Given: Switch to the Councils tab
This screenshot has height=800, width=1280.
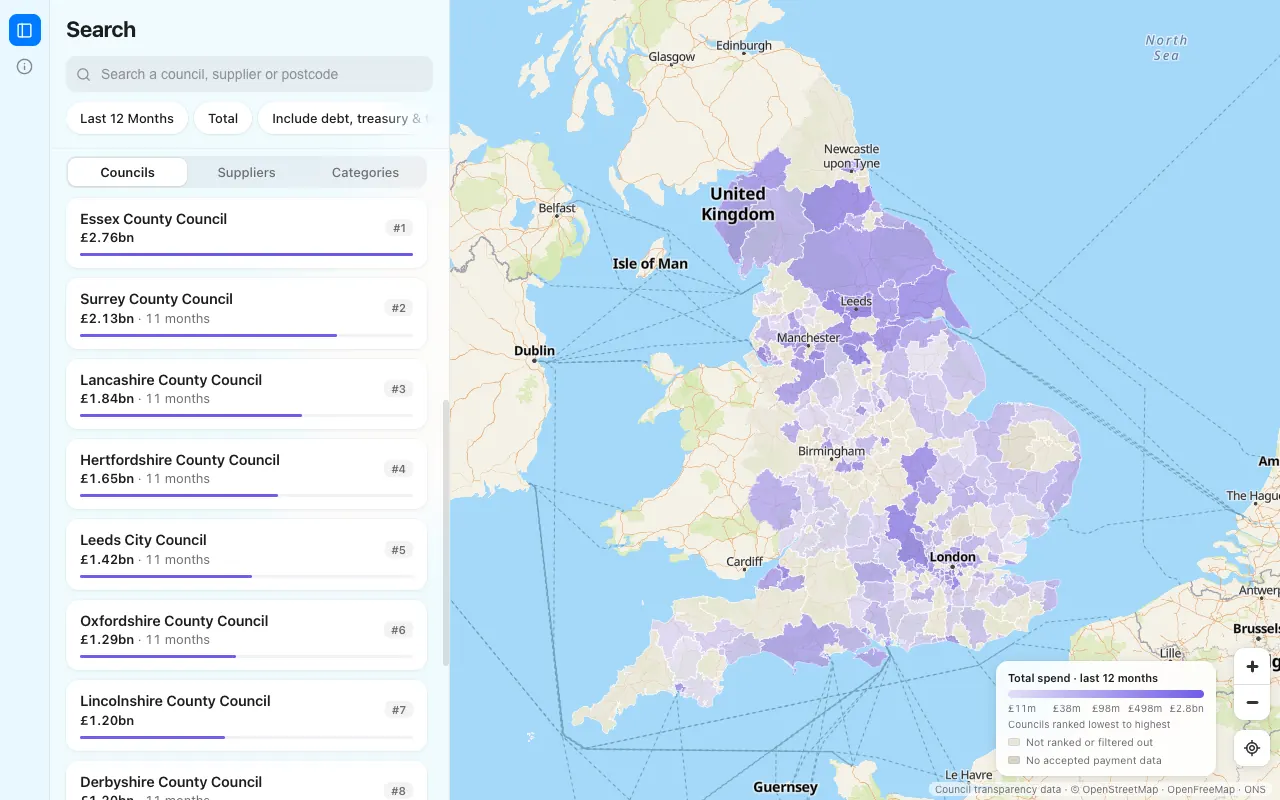Looking at the screenshot, I should tap(127, 172).
